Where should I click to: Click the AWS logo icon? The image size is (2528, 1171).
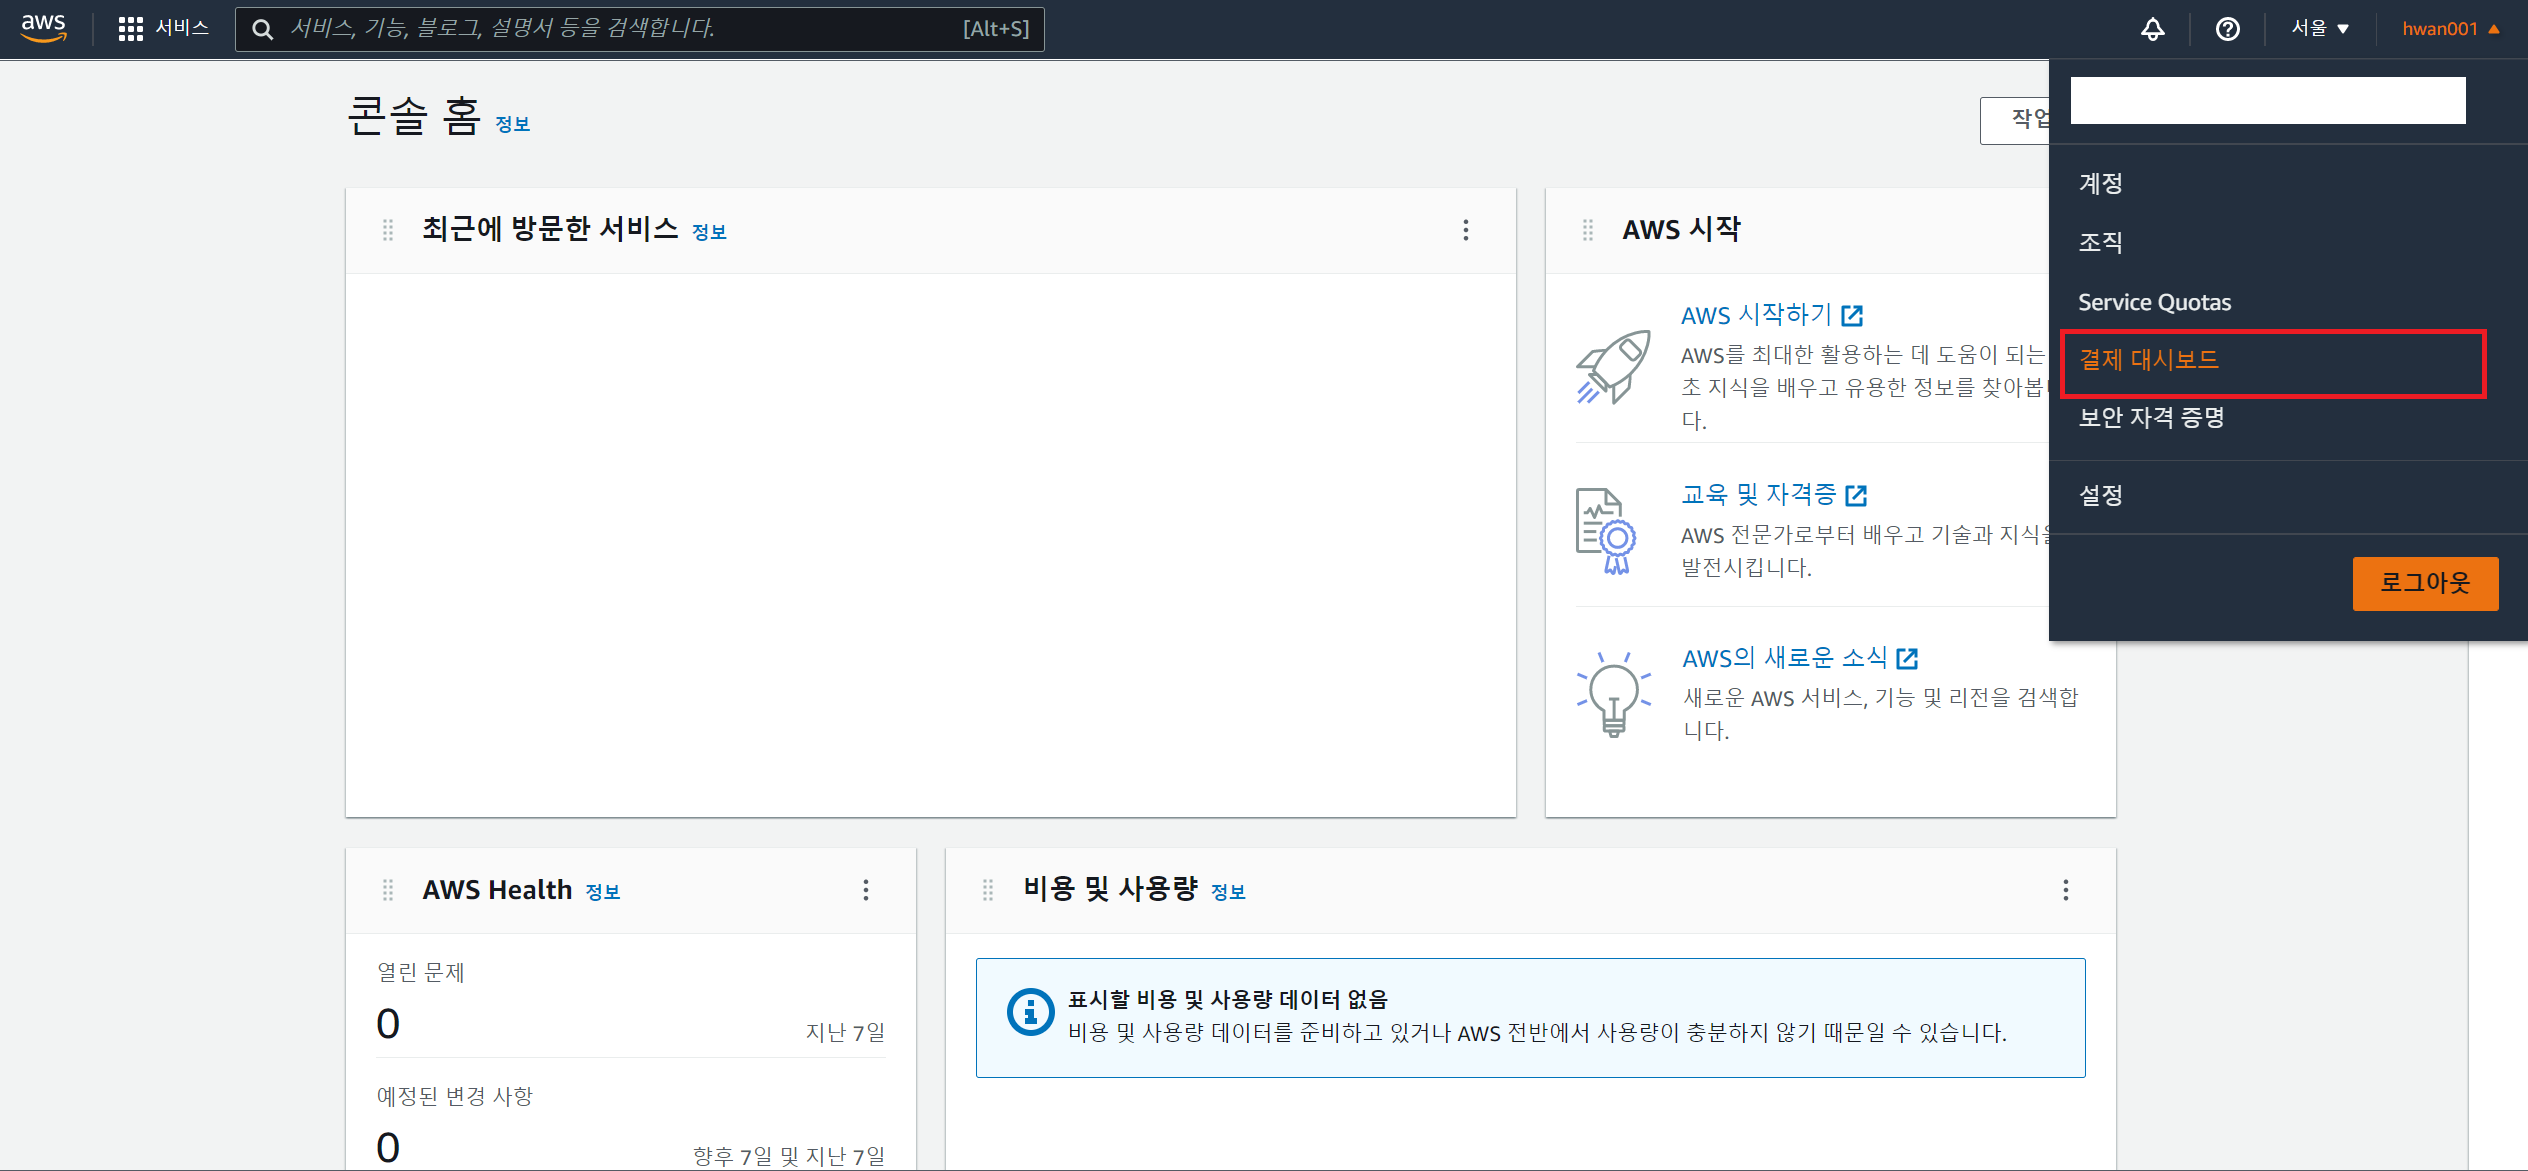44,28
